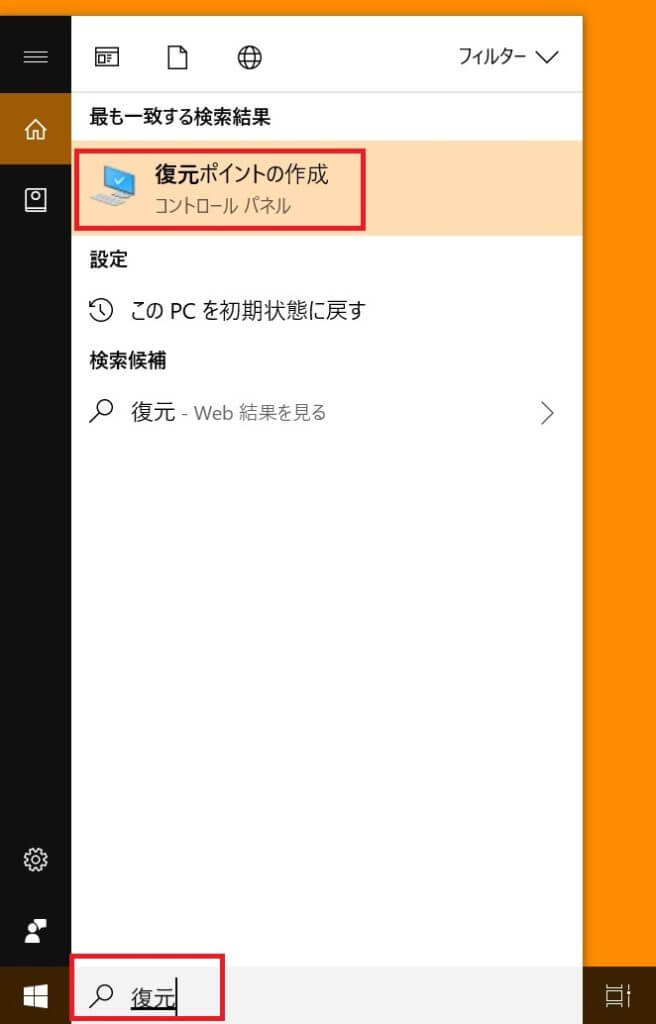
Task: Expand the chevron arrow next to 復元 web result
Action: coord(548,413)
